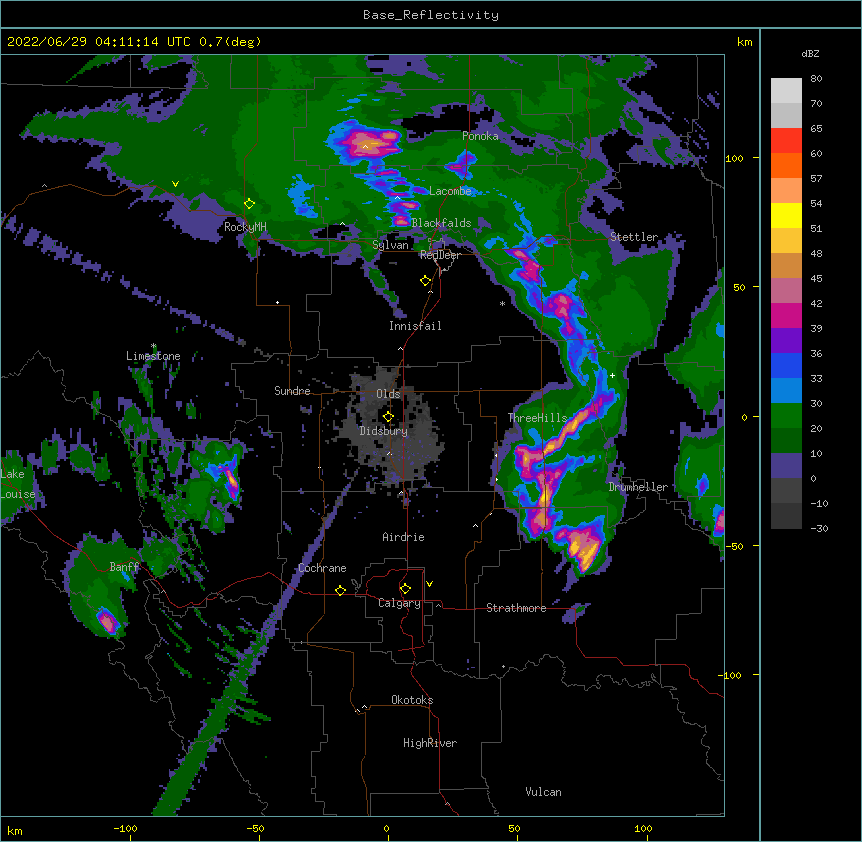862x842 pixels.
Task: Select the Sundre label
Action: tap(292, 391)
